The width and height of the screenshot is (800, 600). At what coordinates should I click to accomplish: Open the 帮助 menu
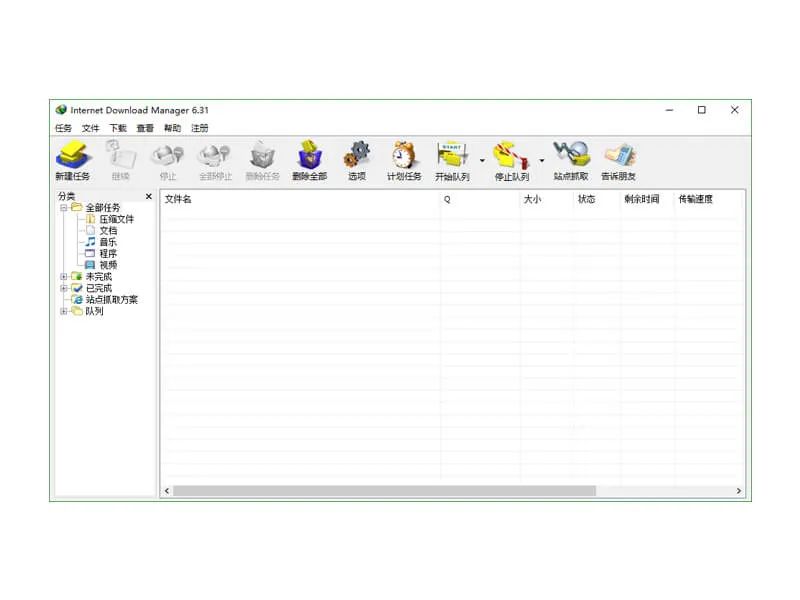click(172, 128)
